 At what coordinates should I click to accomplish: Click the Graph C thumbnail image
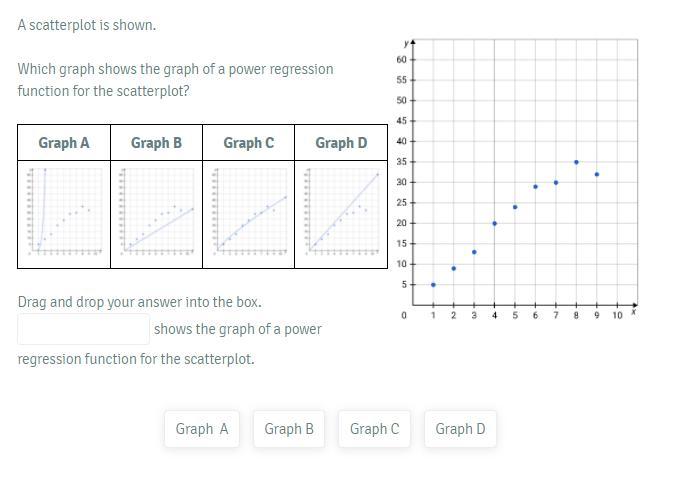[x=248, y=211]
